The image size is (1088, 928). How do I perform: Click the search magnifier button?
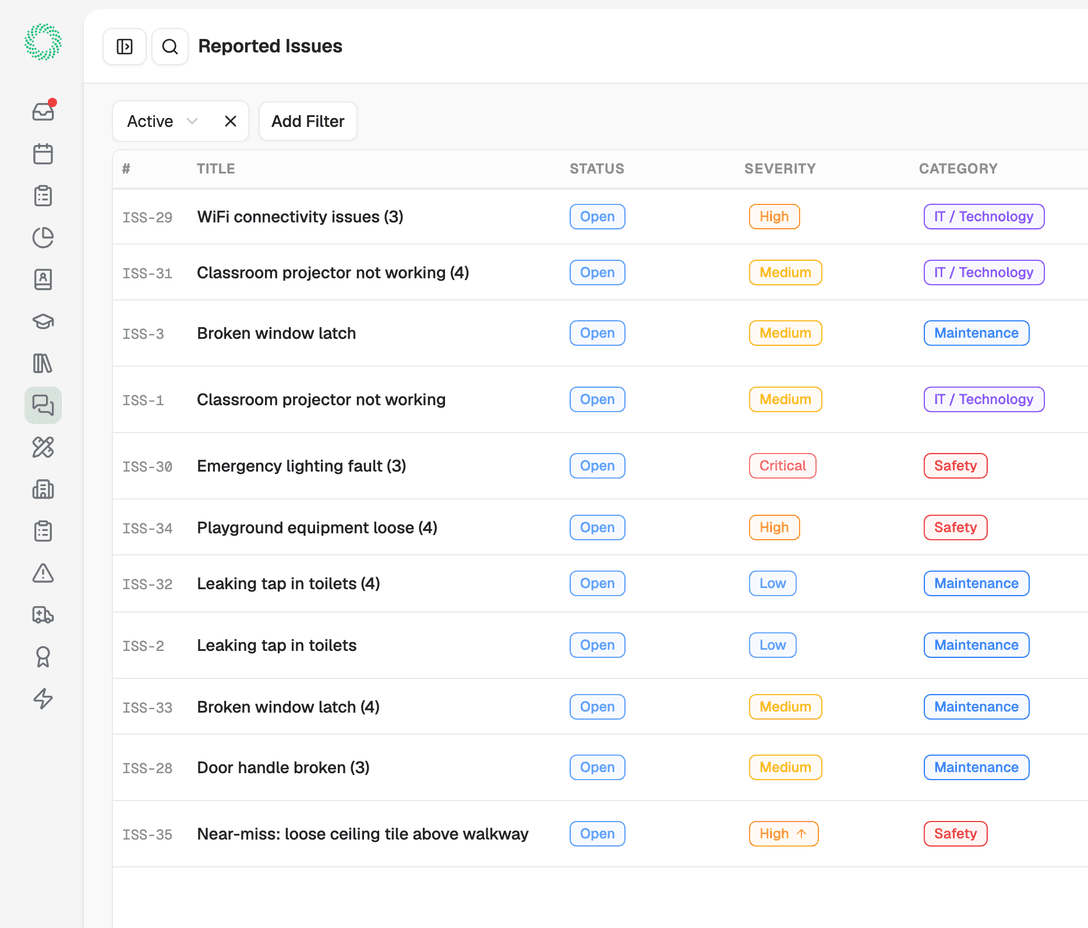170,47
